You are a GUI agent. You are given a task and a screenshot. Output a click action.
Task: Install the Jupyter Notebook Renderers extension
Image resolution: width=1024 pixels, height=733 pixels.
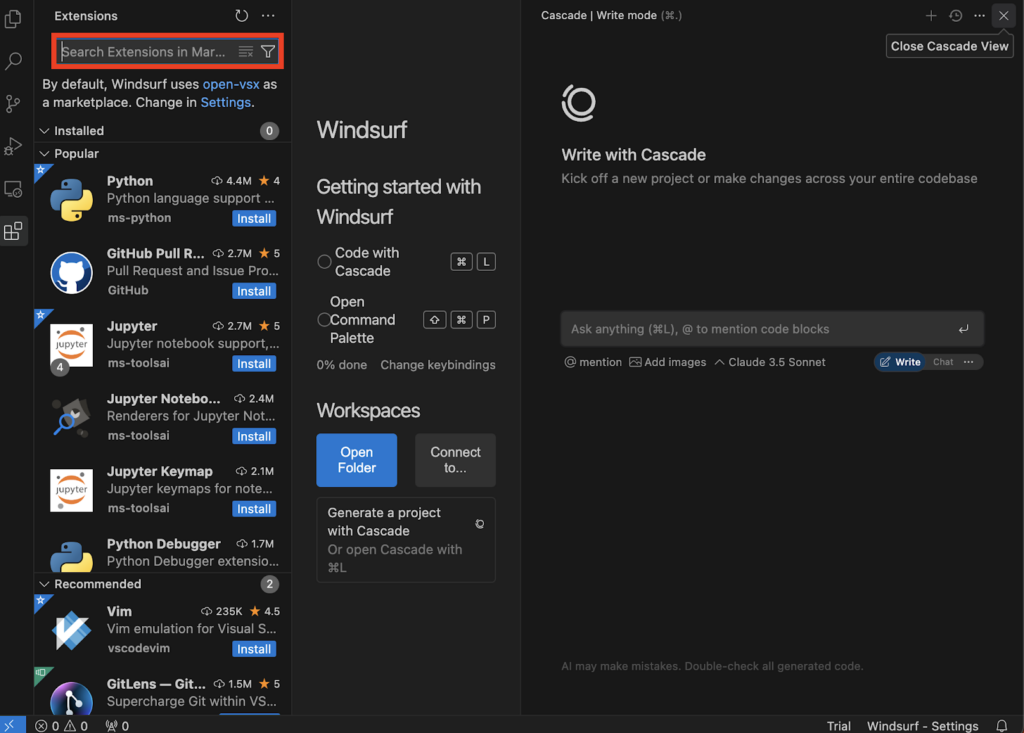[x=254, y=436]
